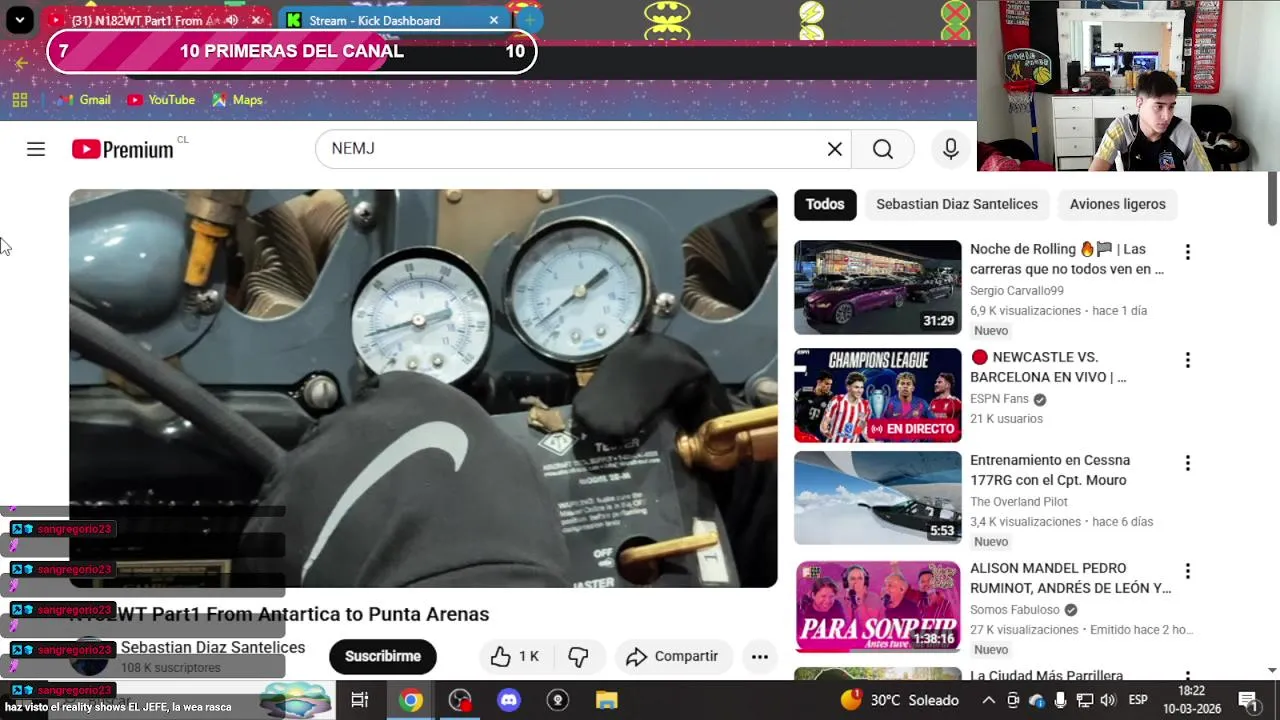Go back with browser arrow

[21, 63]
